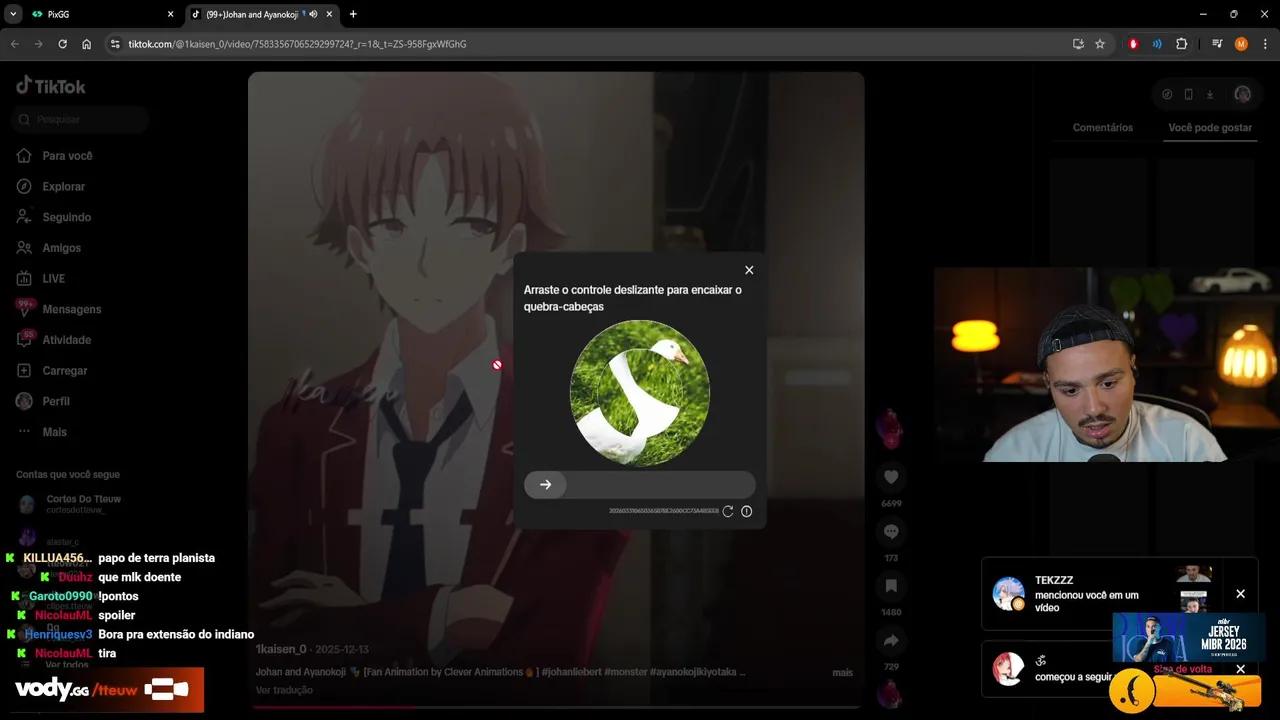Like the video with heart icon
1280x720 pixels.
[x=891, y=477]
